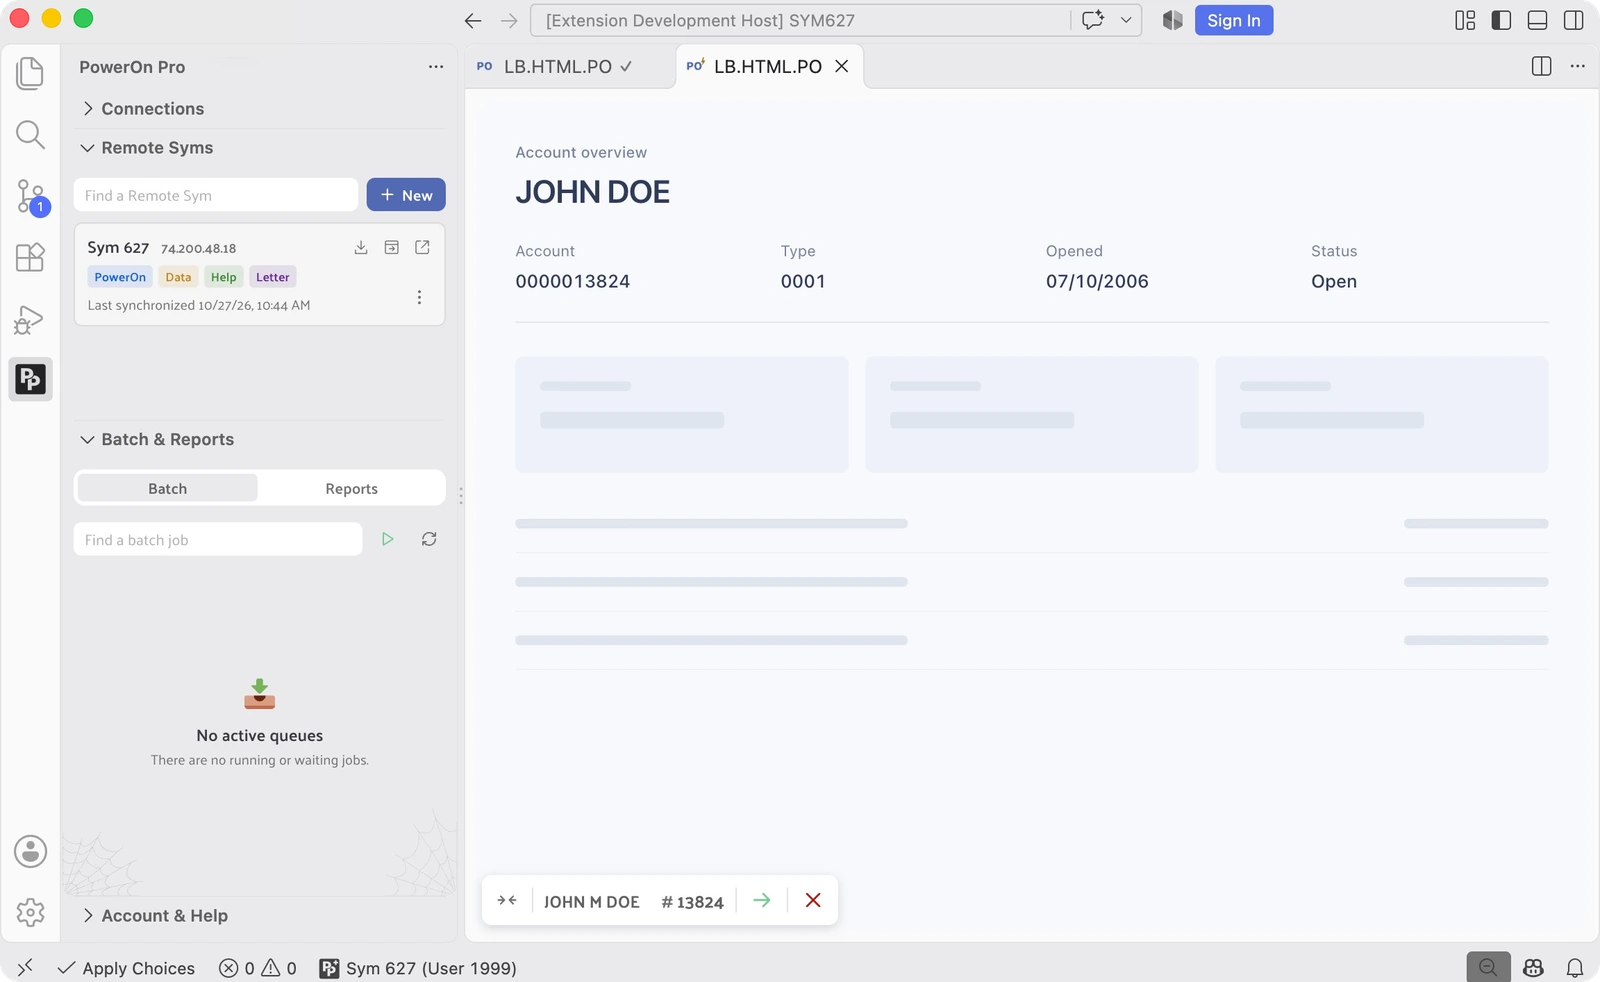Click the collapse arrows in account bar
The image size is (1600, 982).
[x=507, y=900]
